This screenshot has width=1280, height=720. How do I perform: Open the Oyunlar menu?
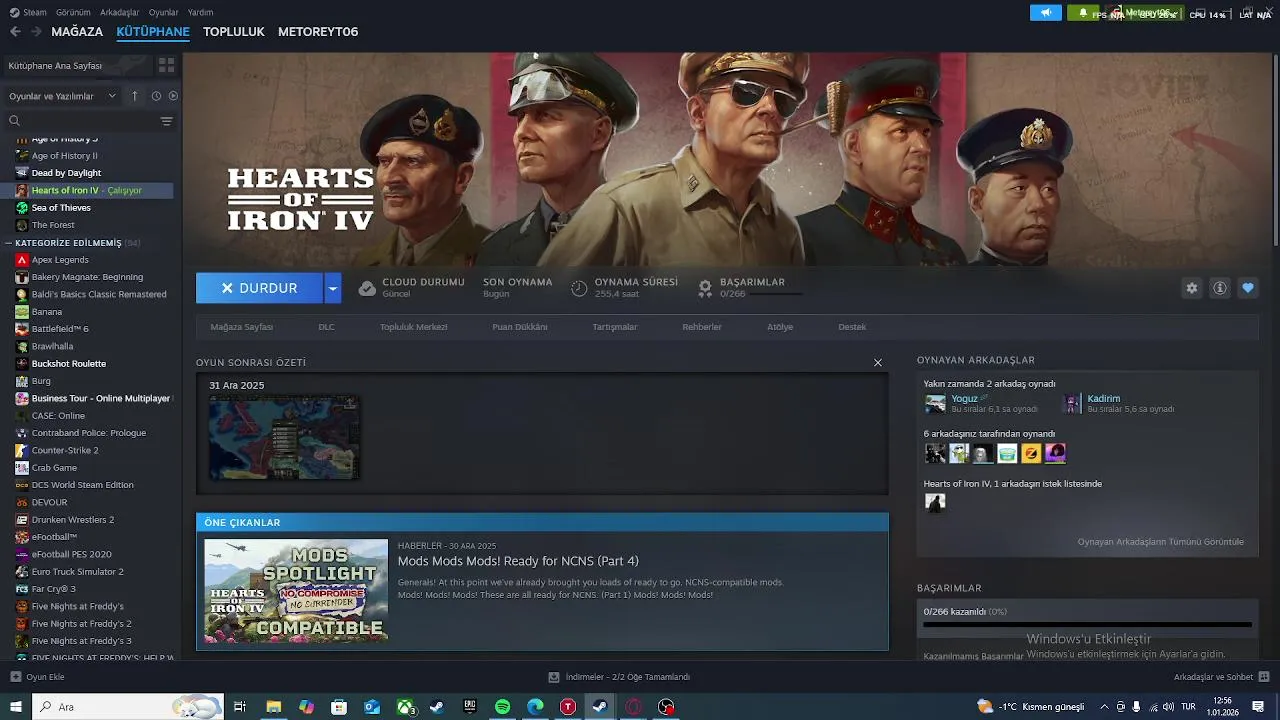tap(163, 12)
